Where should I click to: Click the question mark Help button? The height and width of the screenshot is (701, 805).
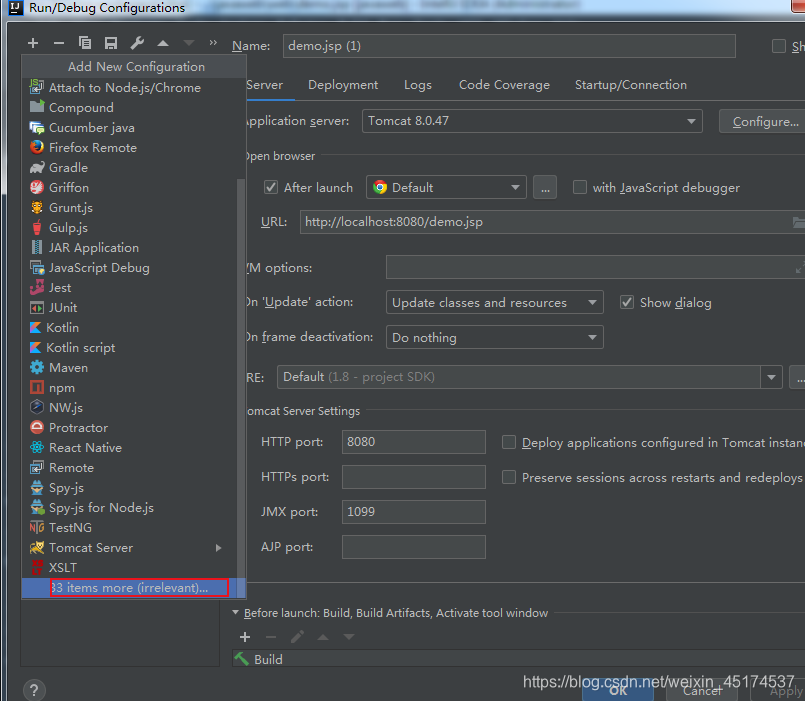click(34, 690)
